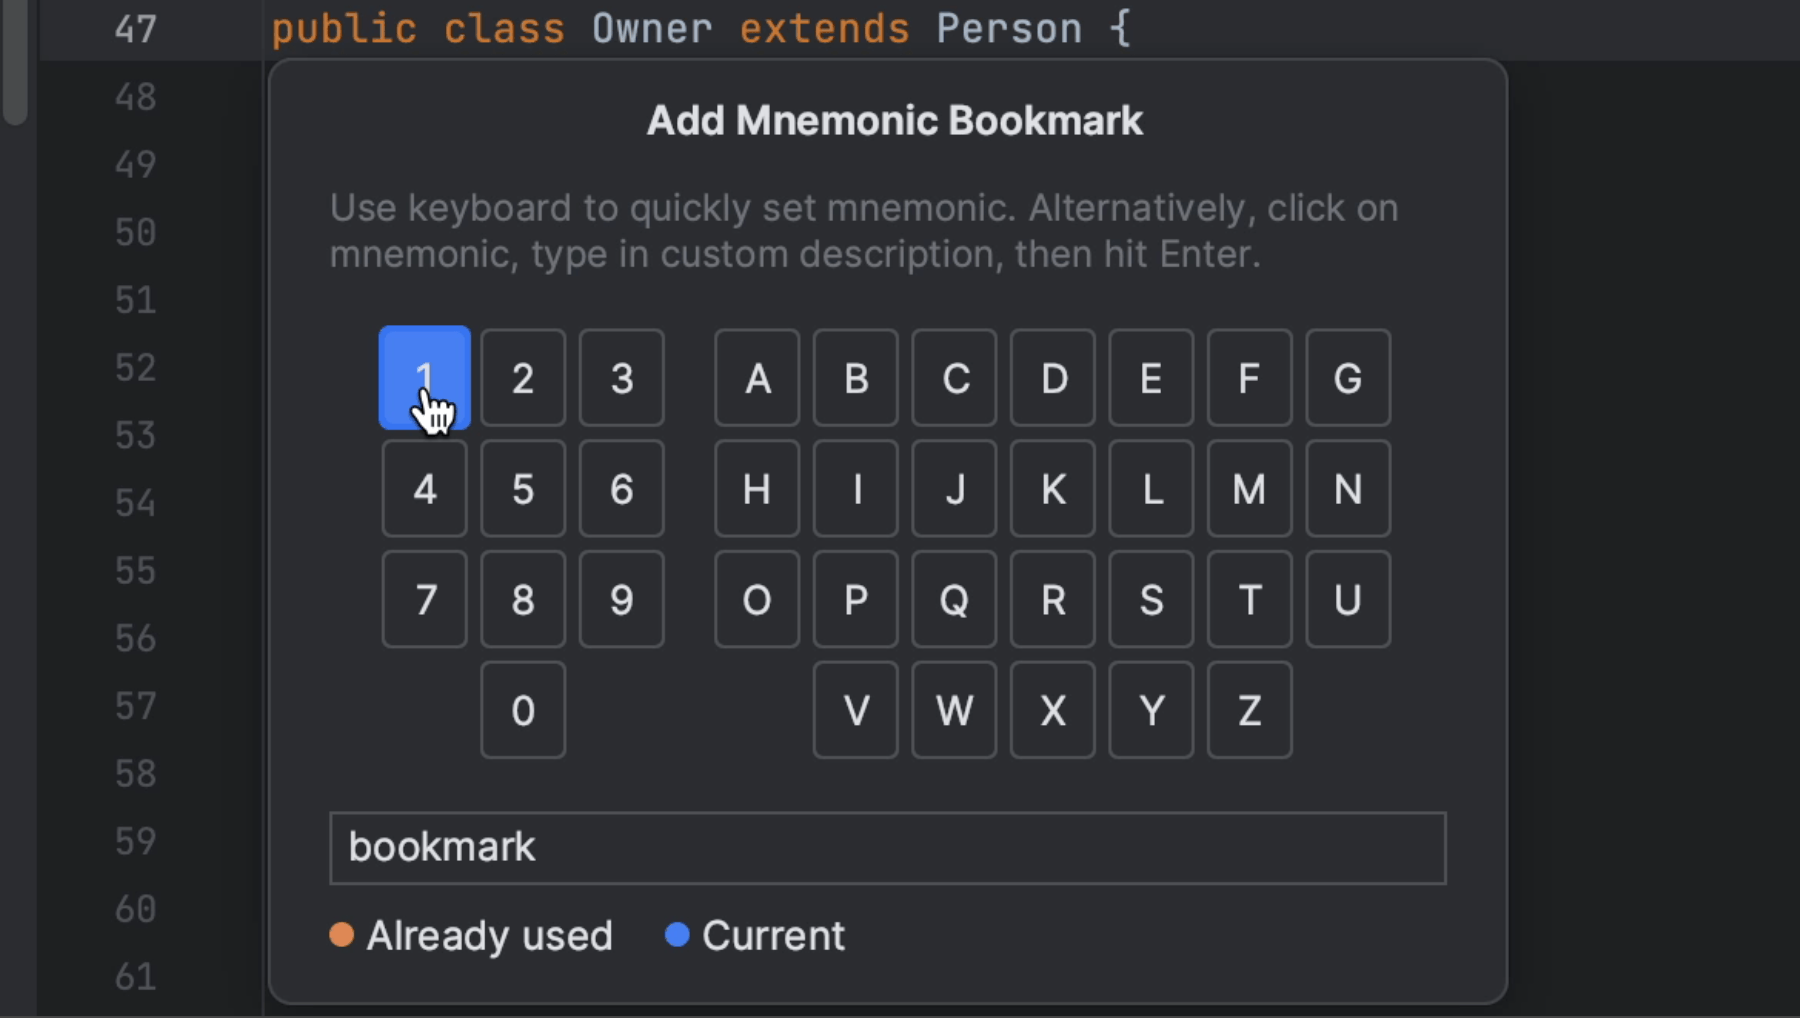Select mnemonic letter Z
This screenshot has height=1018, width=1800.
1249,710
